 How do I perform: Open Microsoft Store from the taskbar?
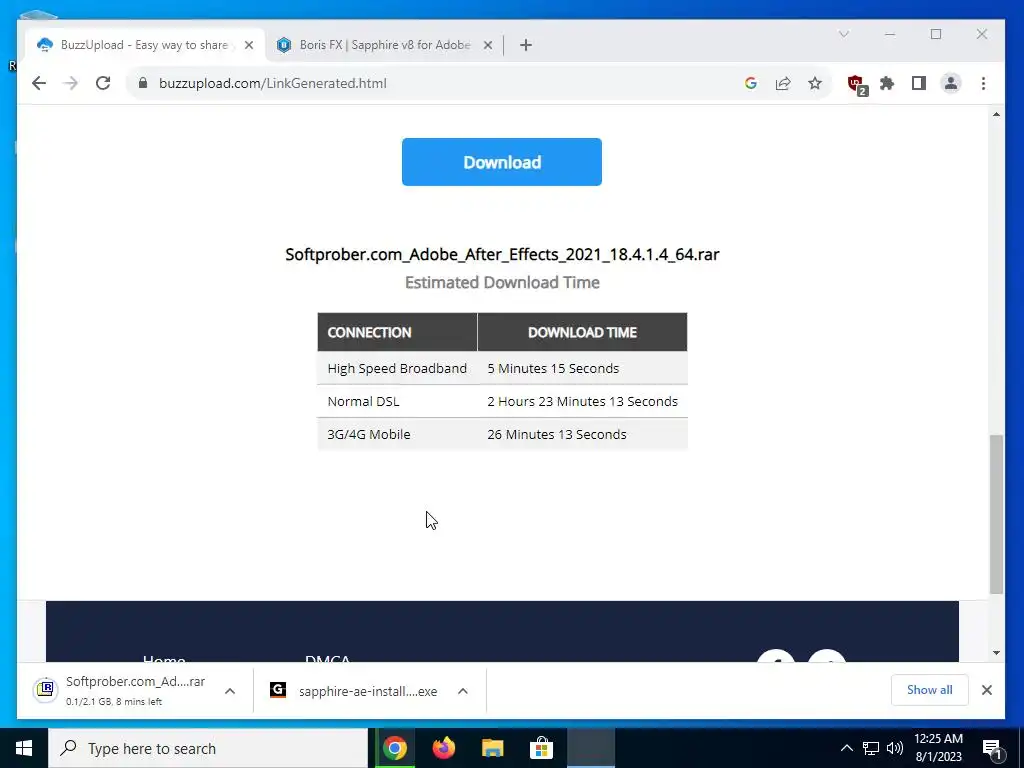coord(541,748)
